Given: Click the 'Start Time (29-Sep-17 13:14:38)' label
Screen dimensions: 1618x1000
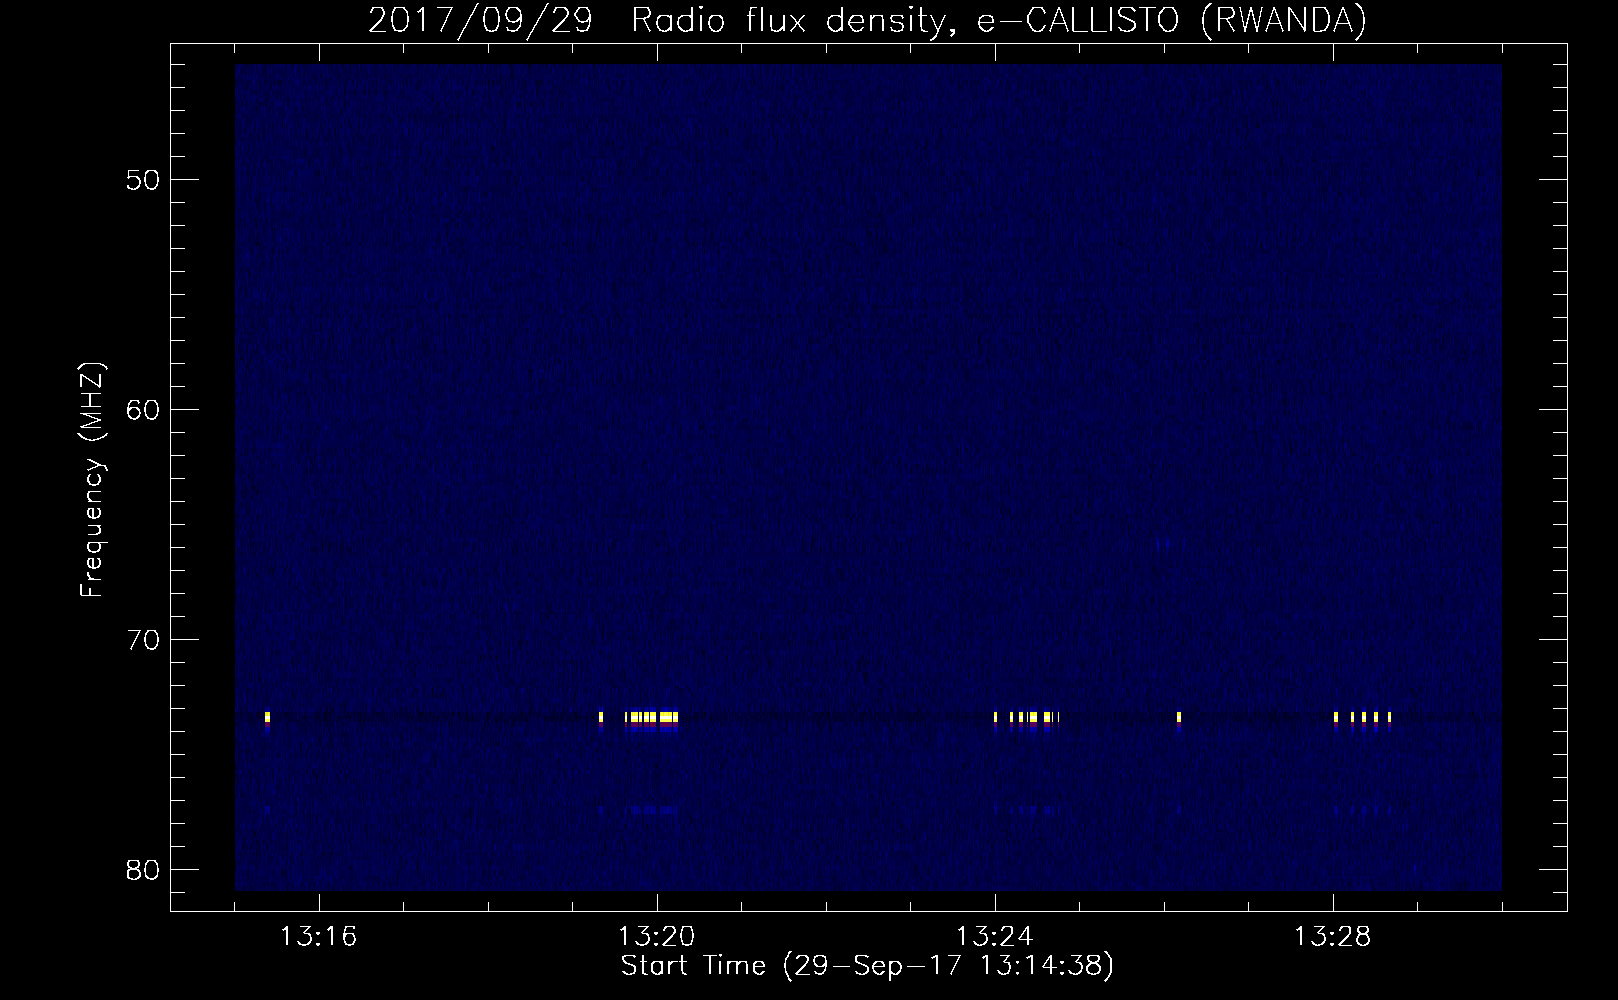Looking at the screenshot, I should (867, 966).
